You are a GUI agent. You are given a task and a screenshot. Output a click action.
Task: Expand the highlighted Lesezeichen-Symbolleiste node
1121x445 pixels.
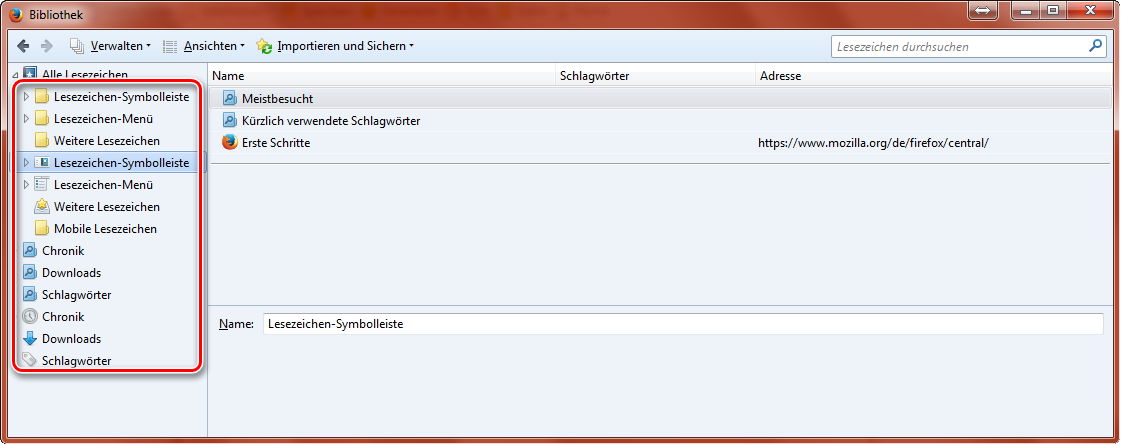(26, 163)
